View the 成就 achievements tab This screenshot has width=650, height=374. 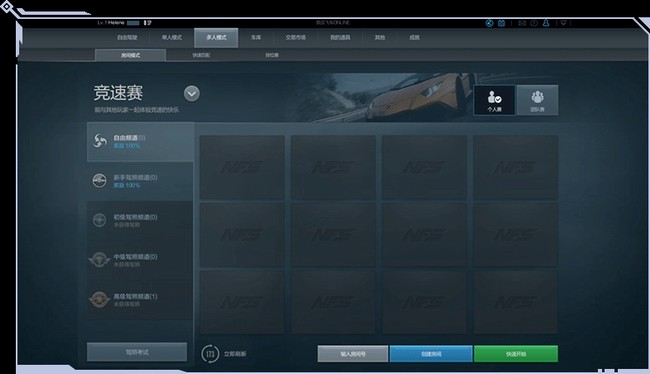pyautogui.click(x=415, y=38)
